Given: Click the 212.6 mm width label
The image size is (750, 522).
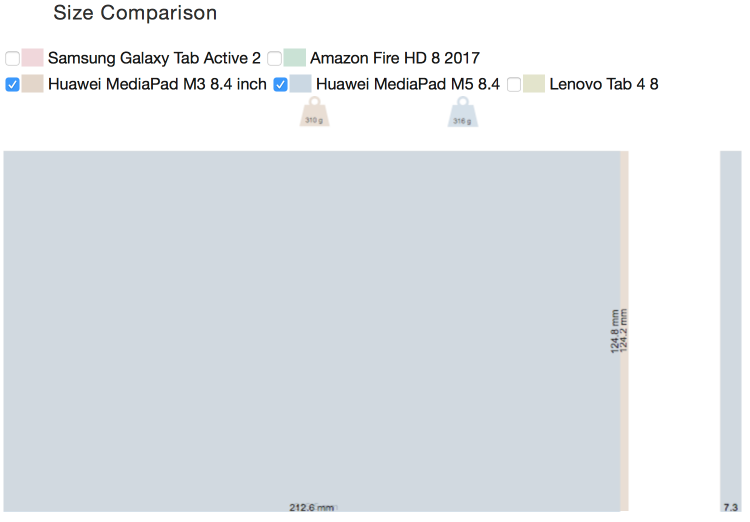Looking at the screenshot, I should coord(311,508).
